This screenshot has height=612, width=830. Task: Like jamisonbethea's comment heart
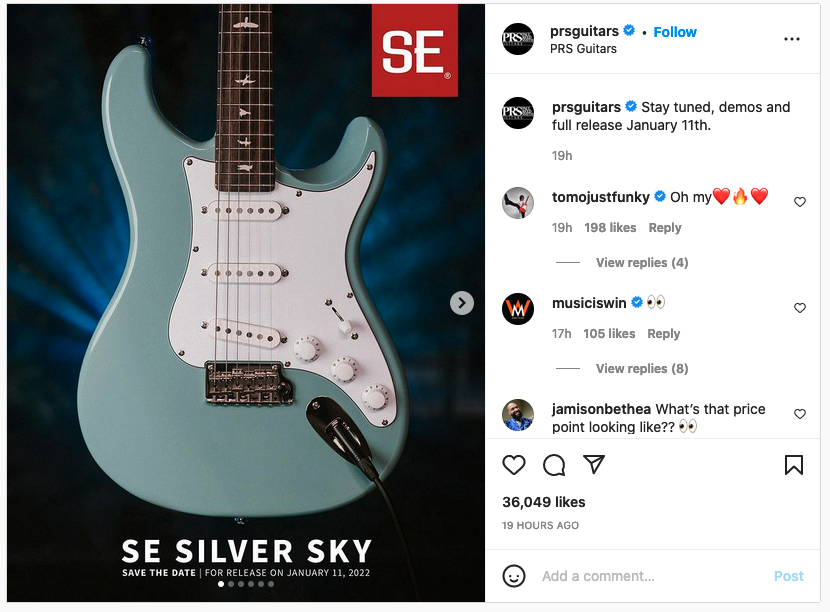pos(800,413)
